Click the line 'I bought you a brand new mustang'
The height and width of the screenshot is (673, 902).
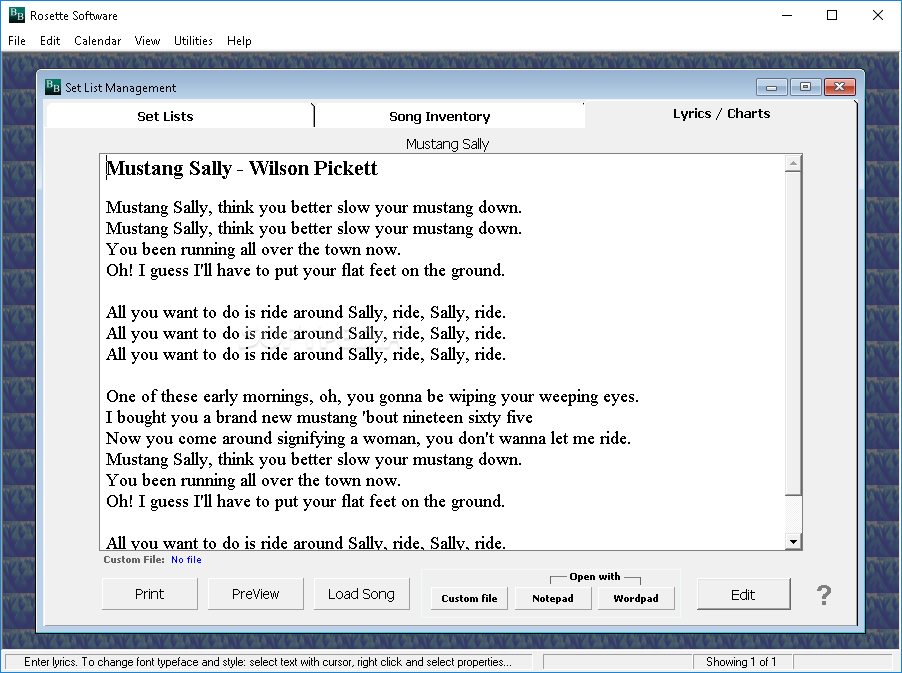point(319,418)
